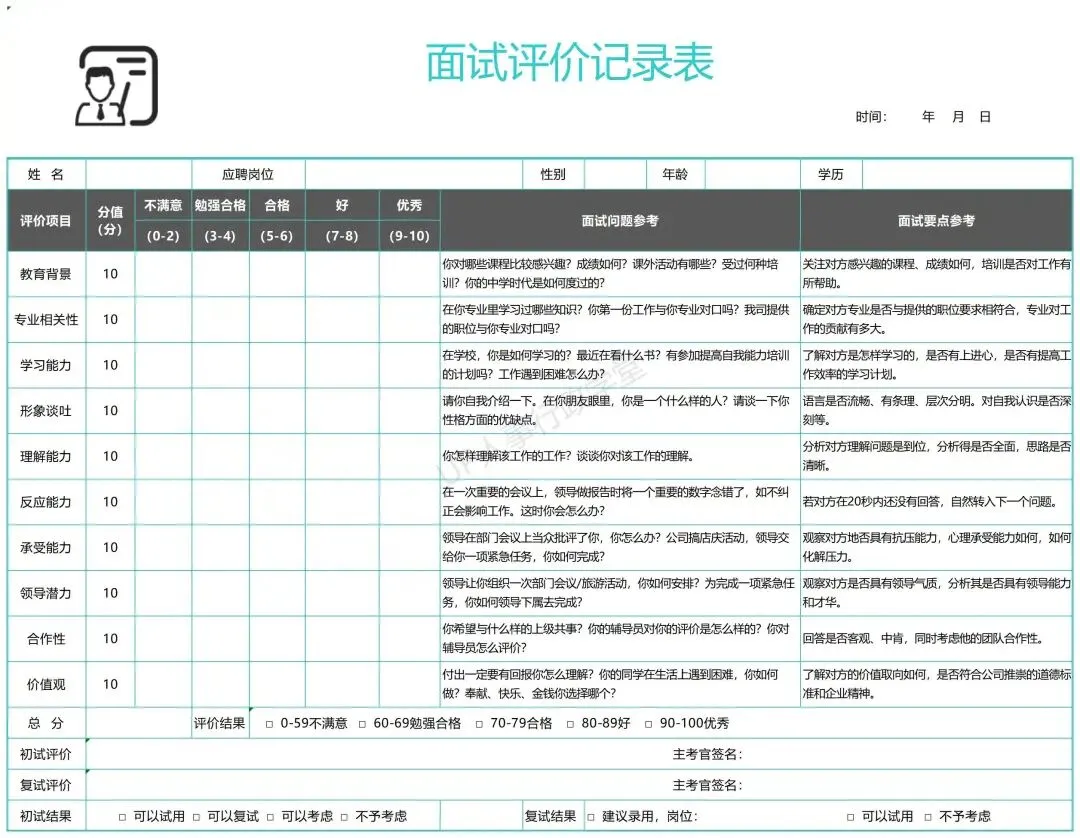The width and height of the screenshot is (1080, 838).
Task: Click the interviewer logo icon
Action: (116, 86)
